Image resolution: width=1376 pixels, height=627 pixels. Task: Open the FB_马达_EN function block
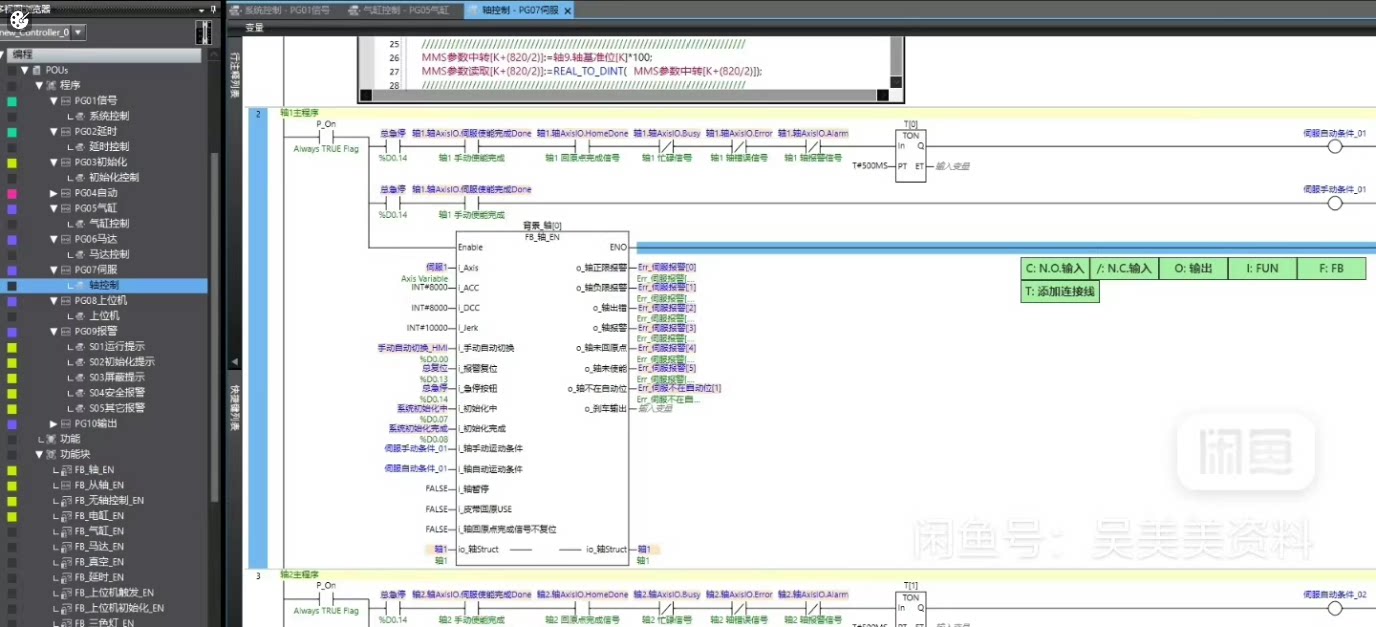pyautogui.click(x=99, y=546)
